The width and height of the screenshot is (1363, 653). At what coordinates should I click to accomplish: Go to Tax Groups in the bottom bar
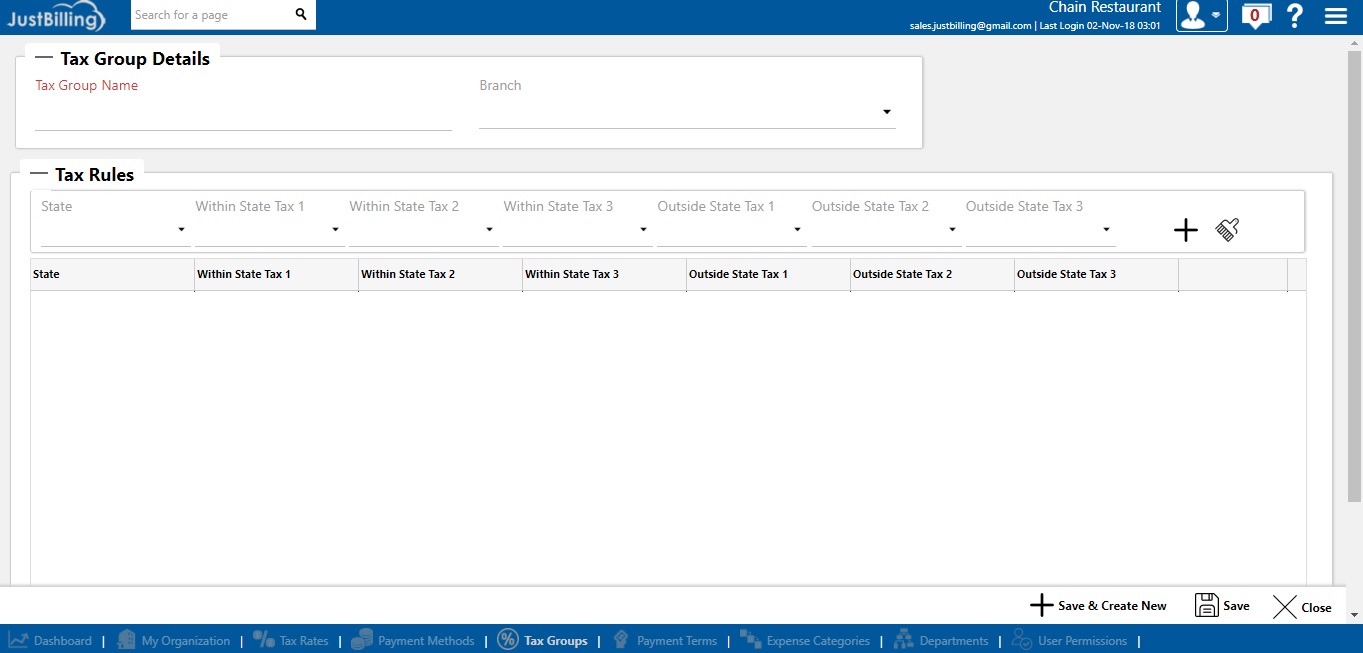556,641
